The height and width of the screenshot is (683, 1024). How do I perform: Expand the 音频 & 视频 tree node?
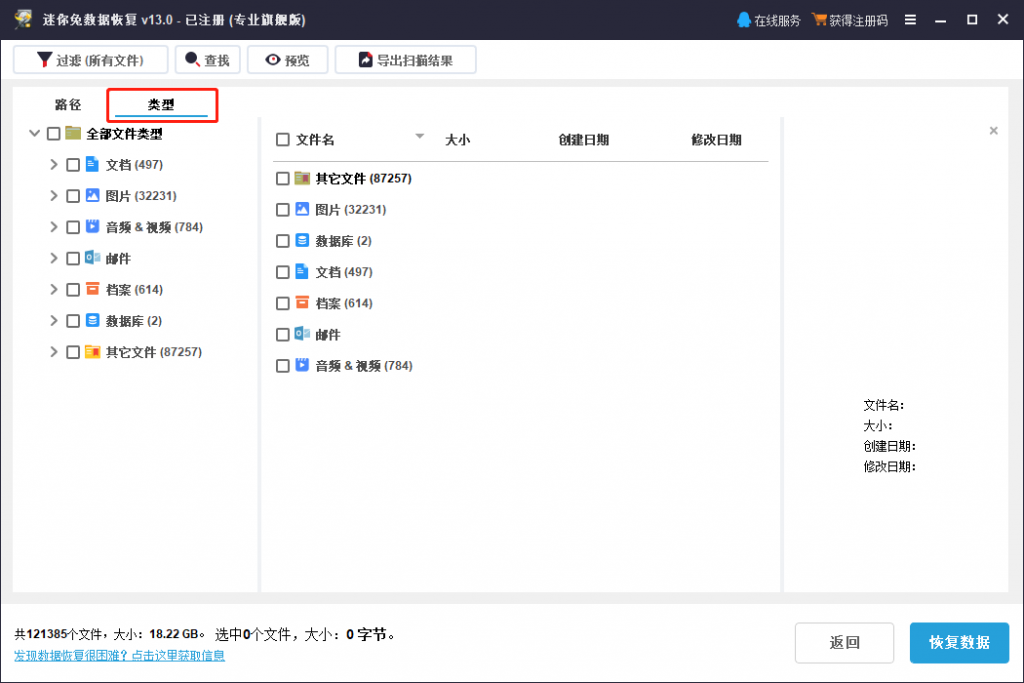[54, 227]
